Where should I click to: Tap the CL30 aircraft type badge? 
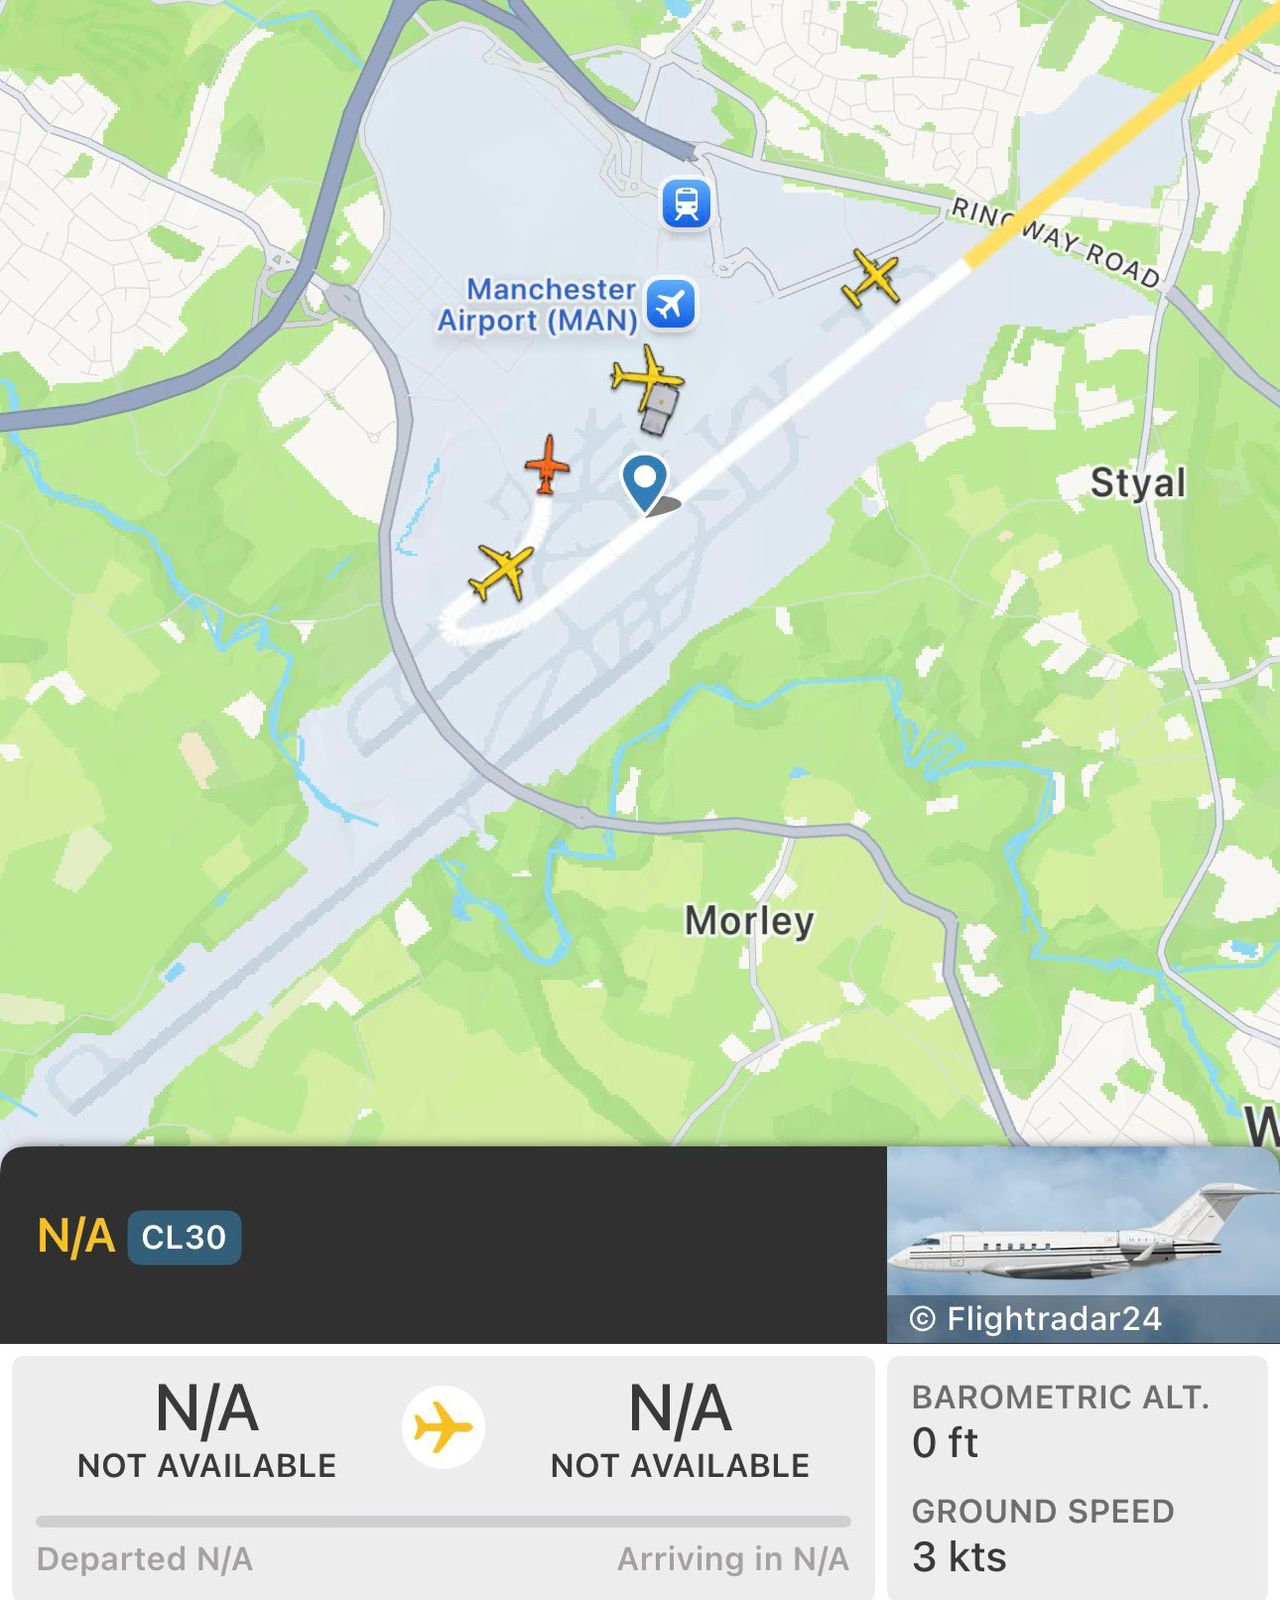click(x=184, y=1238)
